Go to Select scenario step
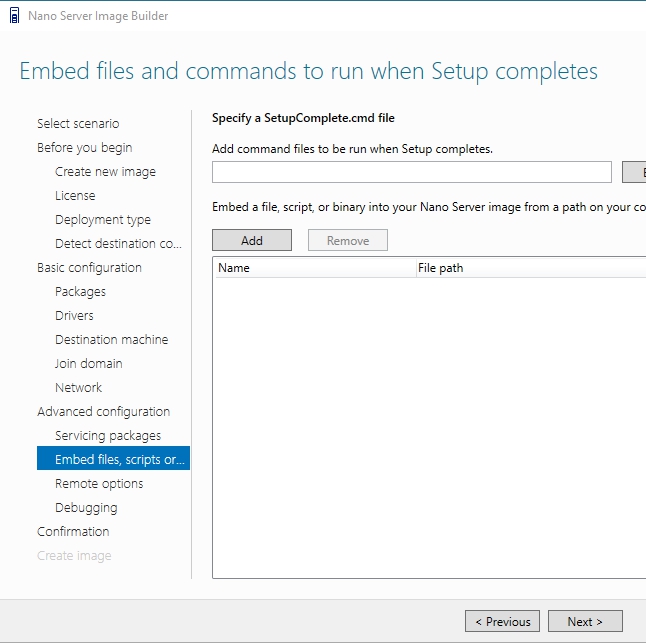This screenshot has width=646, height=643. (x=78, y=124)
